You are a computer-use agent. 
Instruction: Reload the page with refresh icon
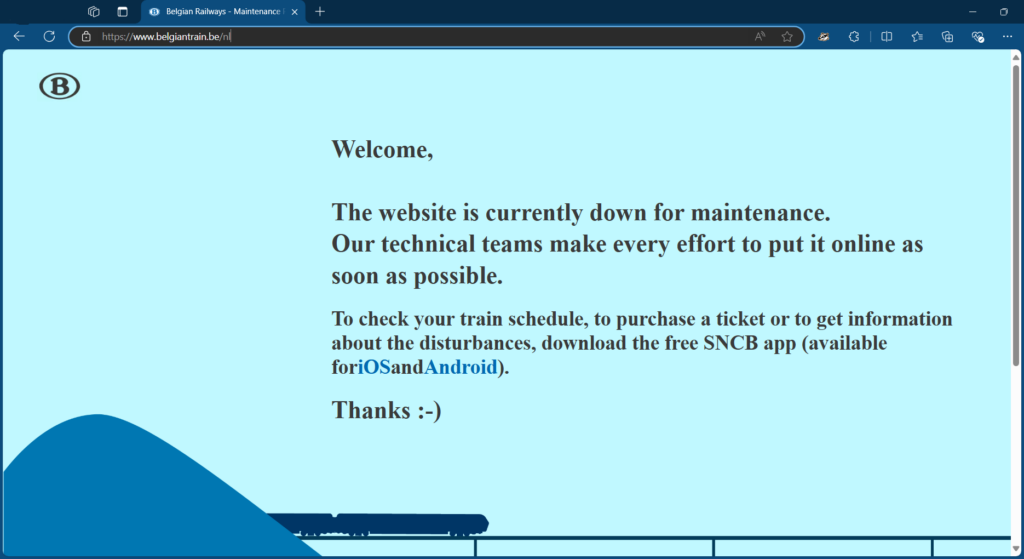[x=49, y=37]
